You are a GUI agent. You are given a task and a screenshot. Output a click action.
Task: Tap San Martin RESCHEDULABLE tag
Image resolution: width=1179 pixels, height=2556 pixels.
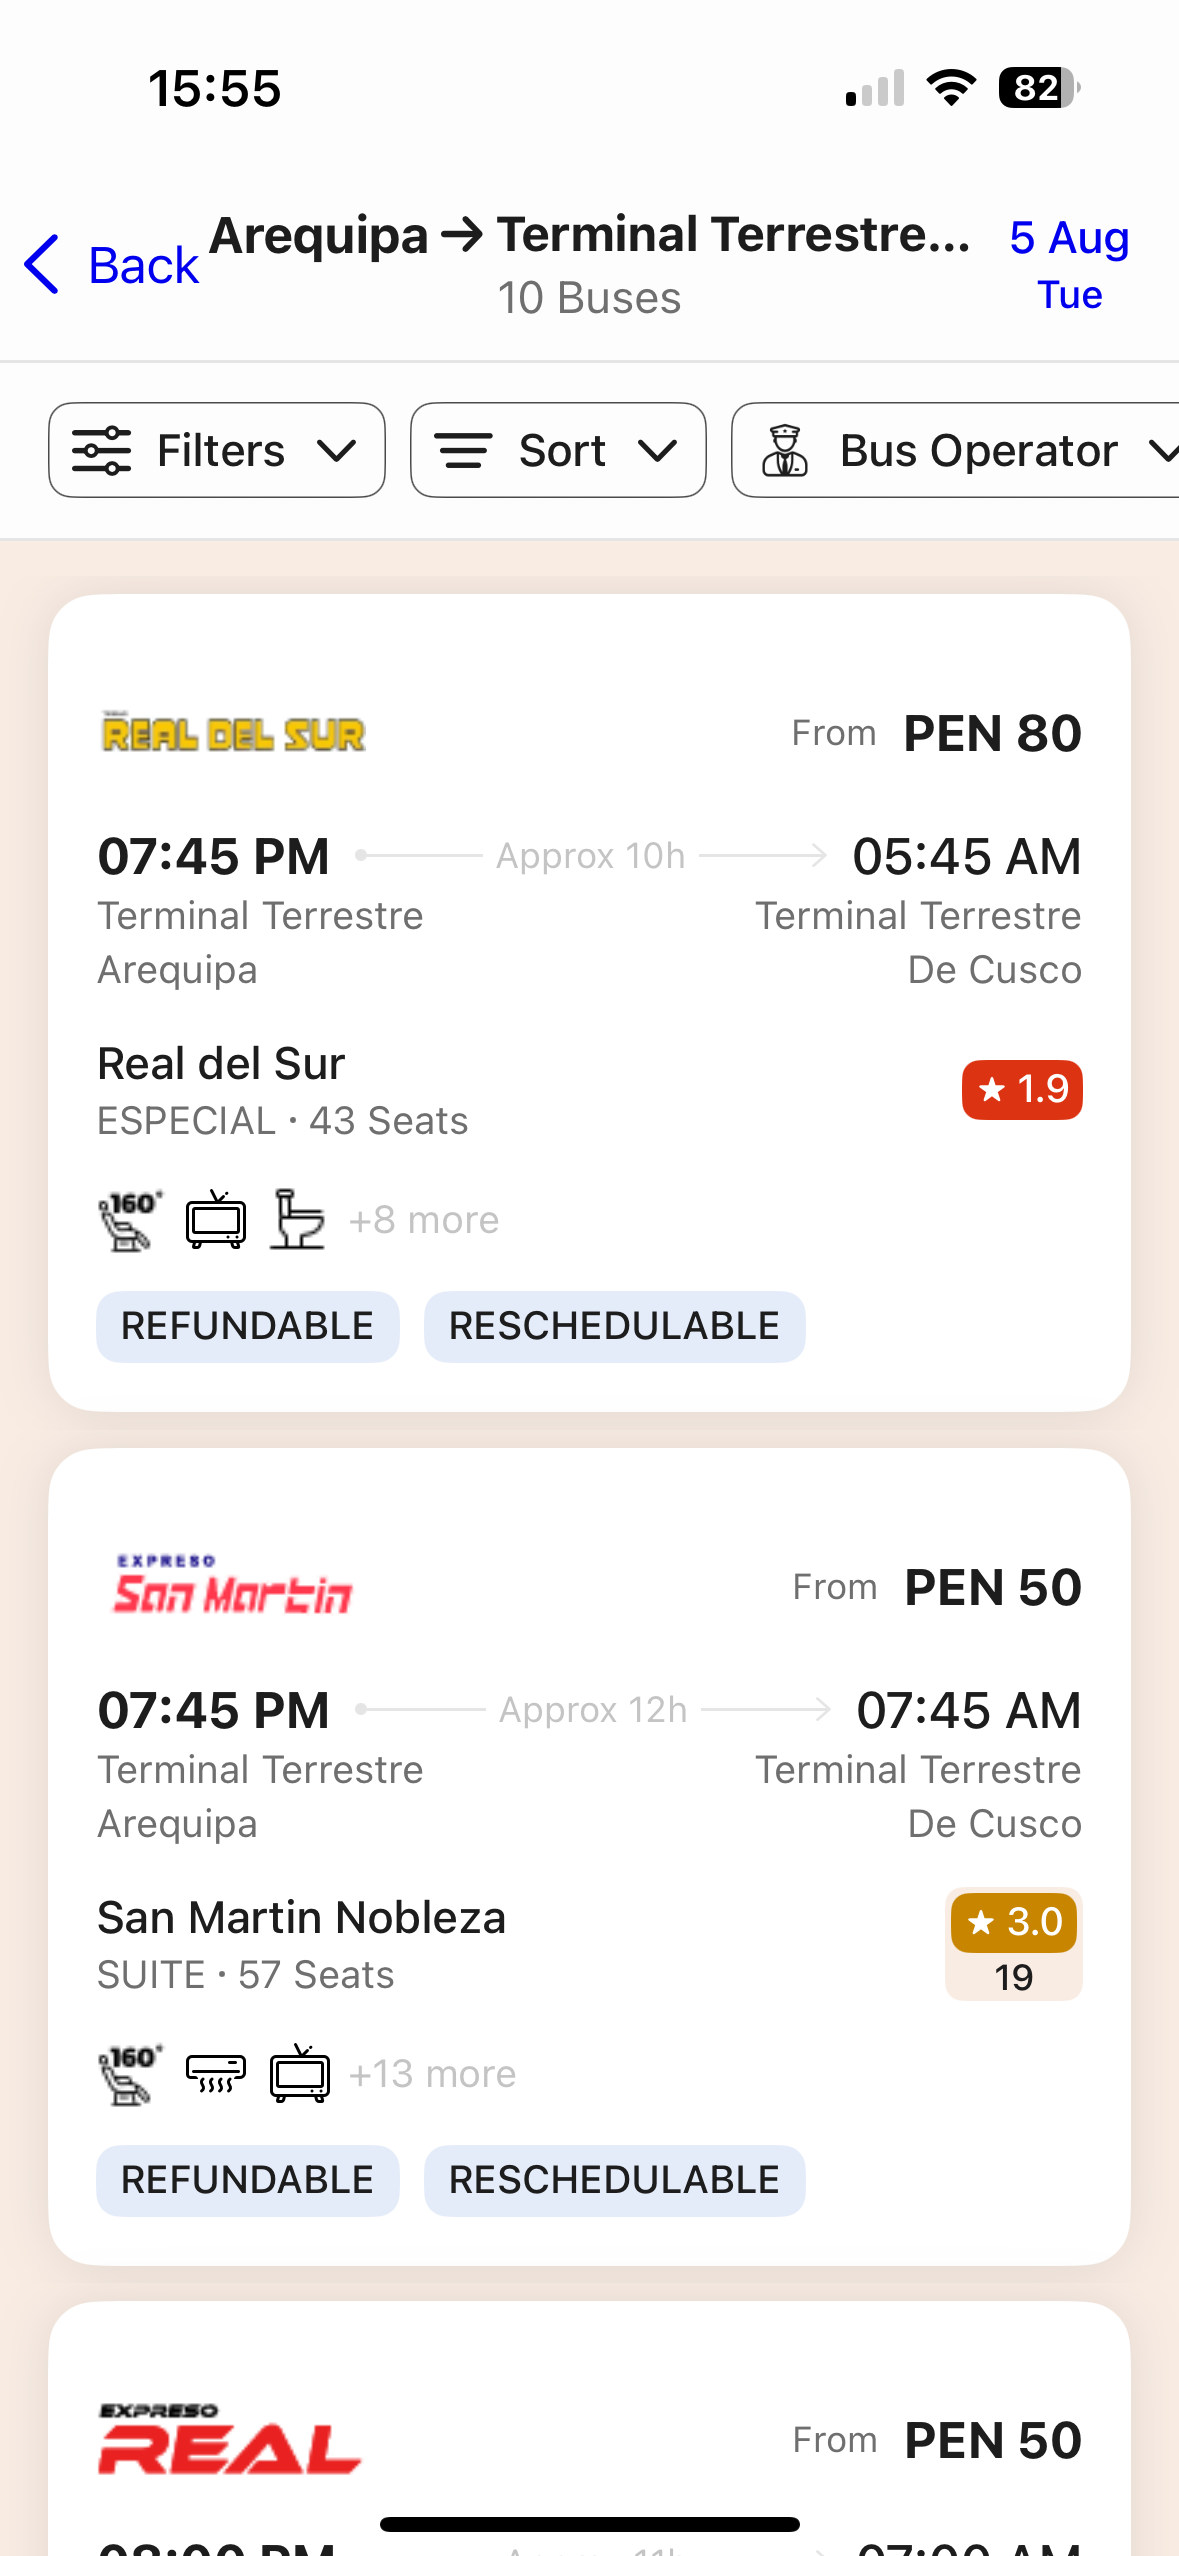(614, 2180)
